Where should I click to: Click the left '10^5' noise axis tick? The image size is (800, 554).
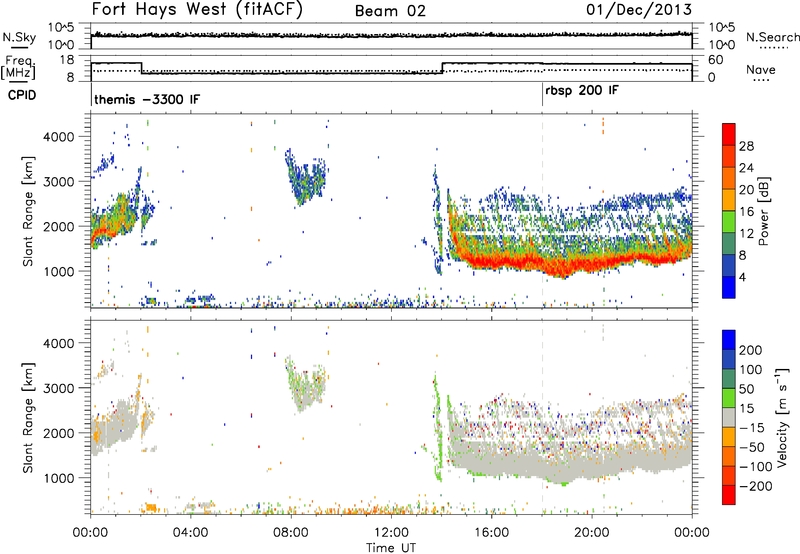click(61, 27)
